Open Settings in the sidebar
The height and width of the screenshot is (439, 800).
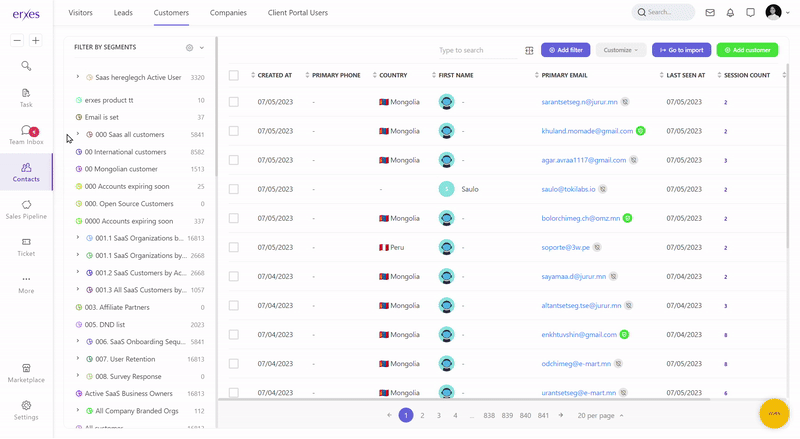pyautogui.click(x=26, y=410)
